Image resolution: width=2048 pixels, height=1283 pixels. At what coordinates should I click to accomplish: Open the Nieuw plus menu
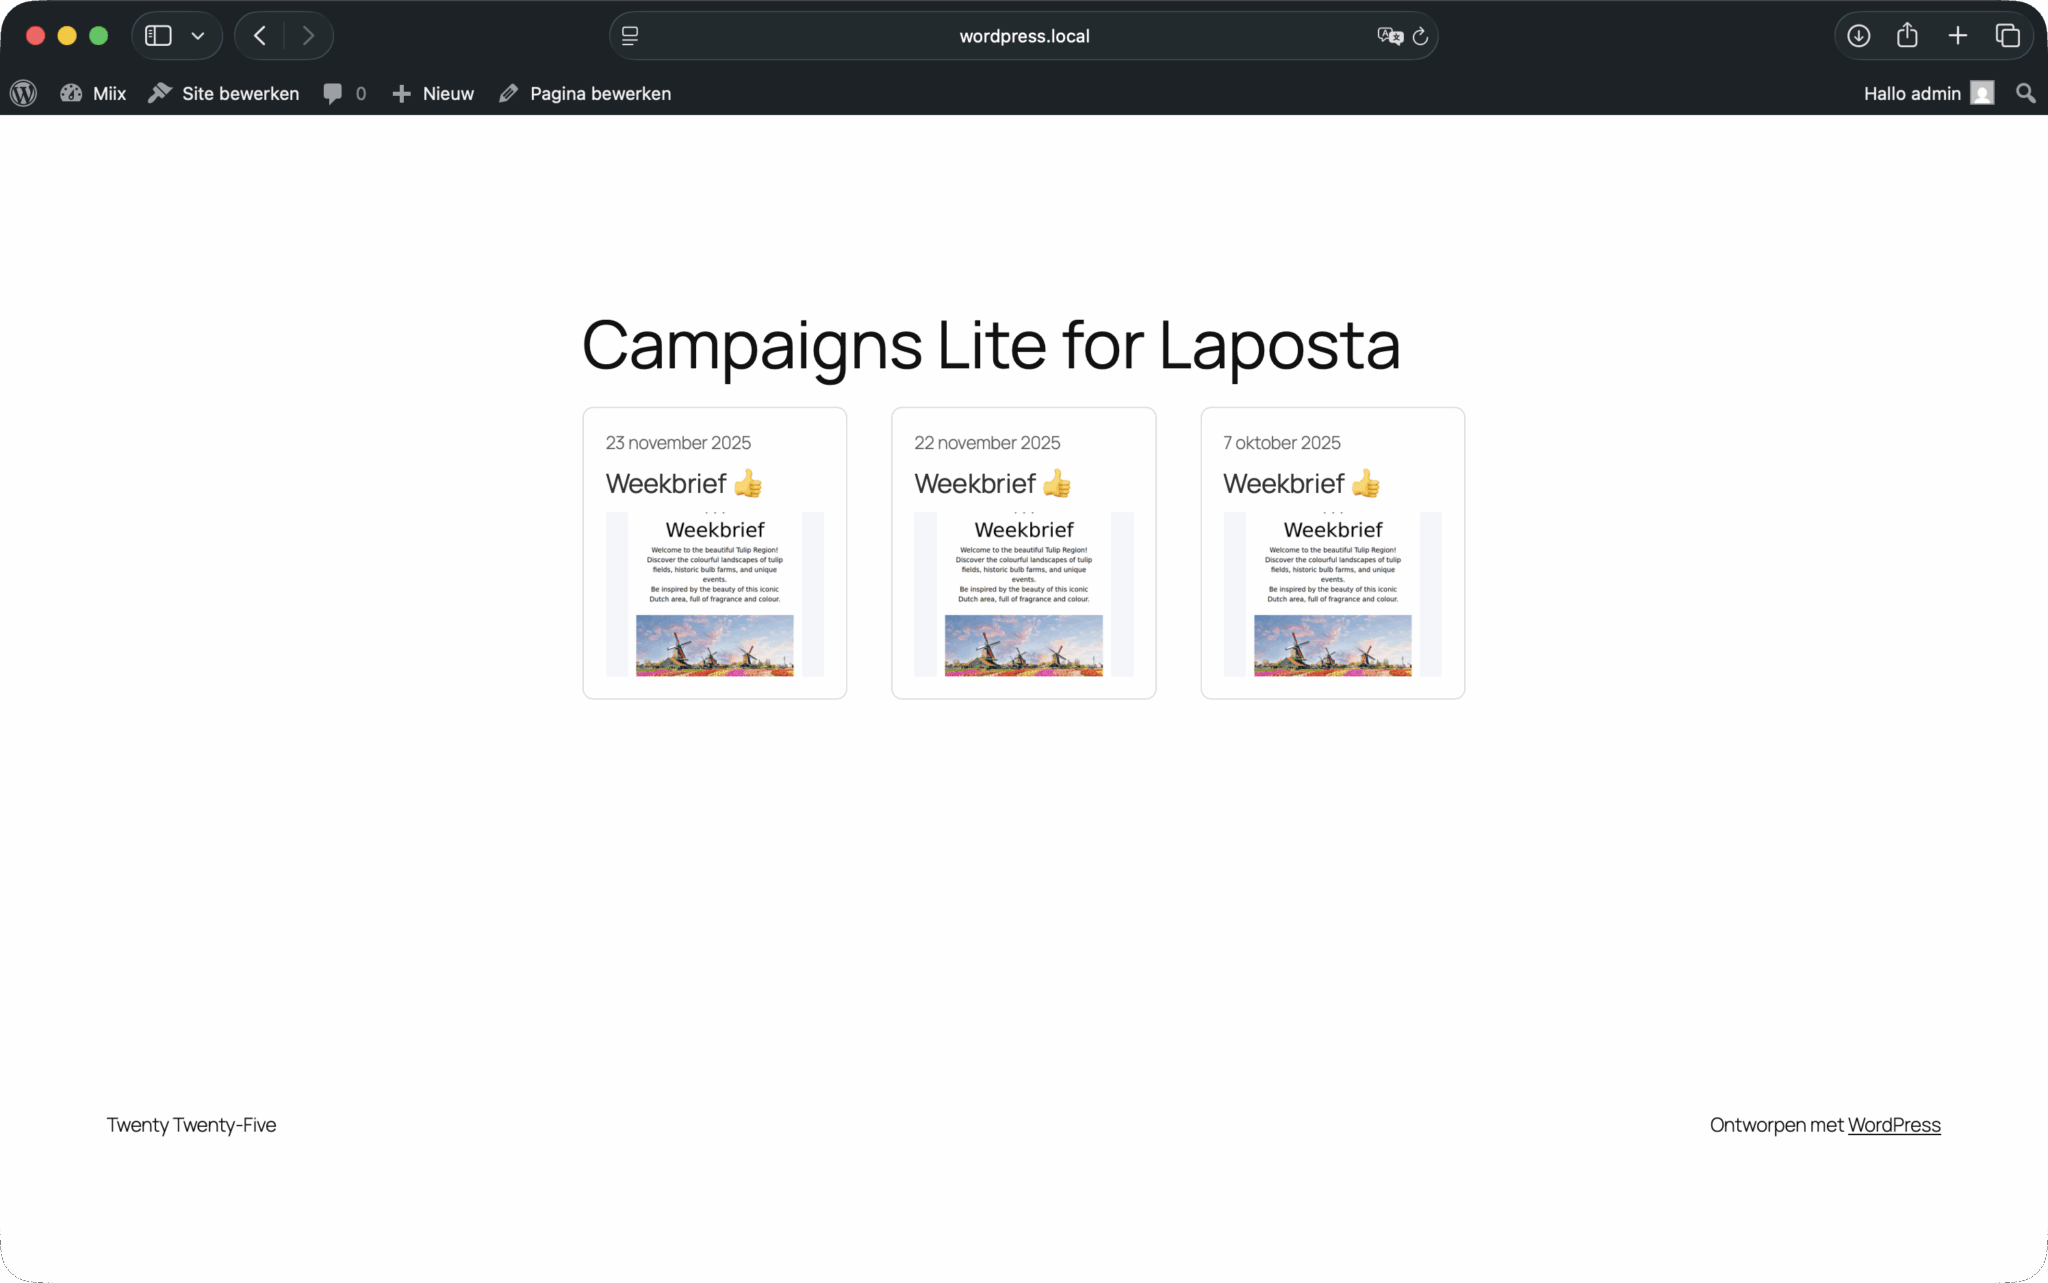click(x=433, y=93)
